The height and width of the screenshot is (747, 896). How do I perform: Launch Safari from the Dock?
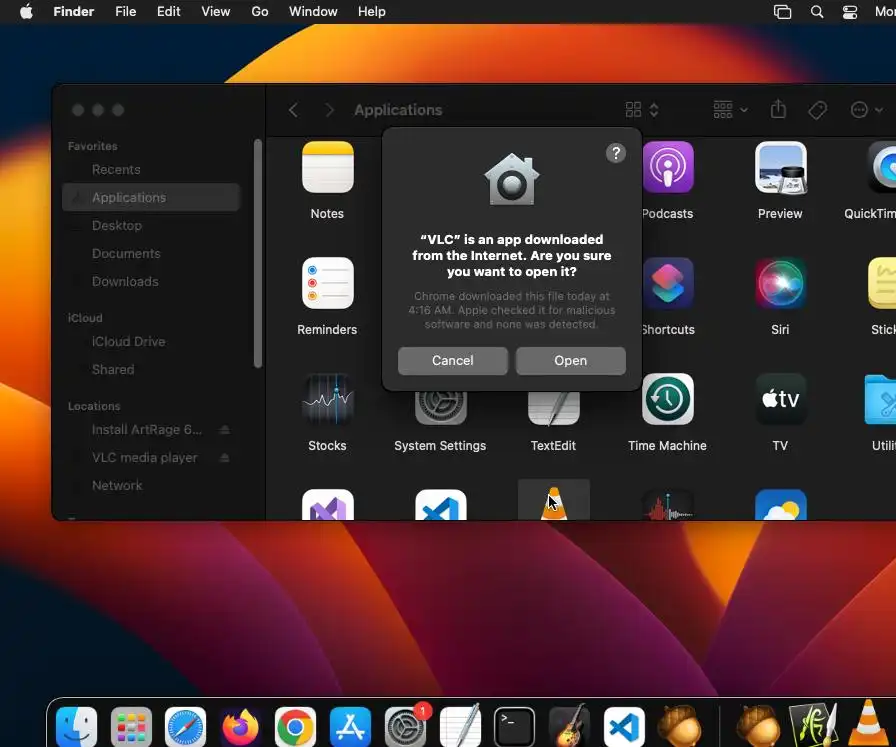[x=186, y=726]
